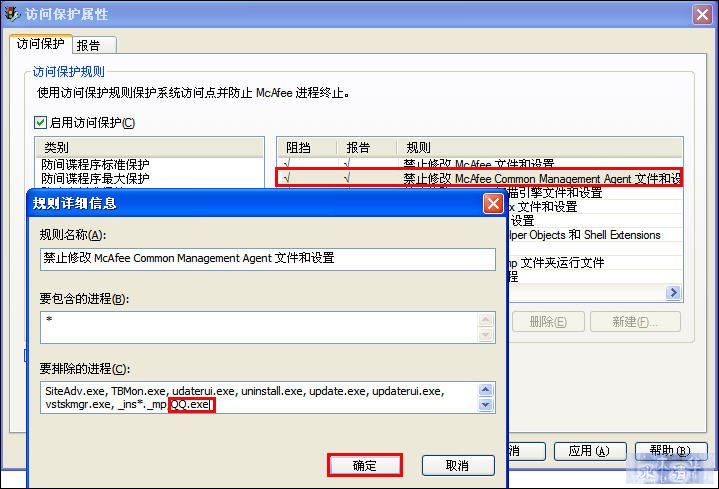
Task: Click the 阻挡 column header
Action: pos(306,147)
